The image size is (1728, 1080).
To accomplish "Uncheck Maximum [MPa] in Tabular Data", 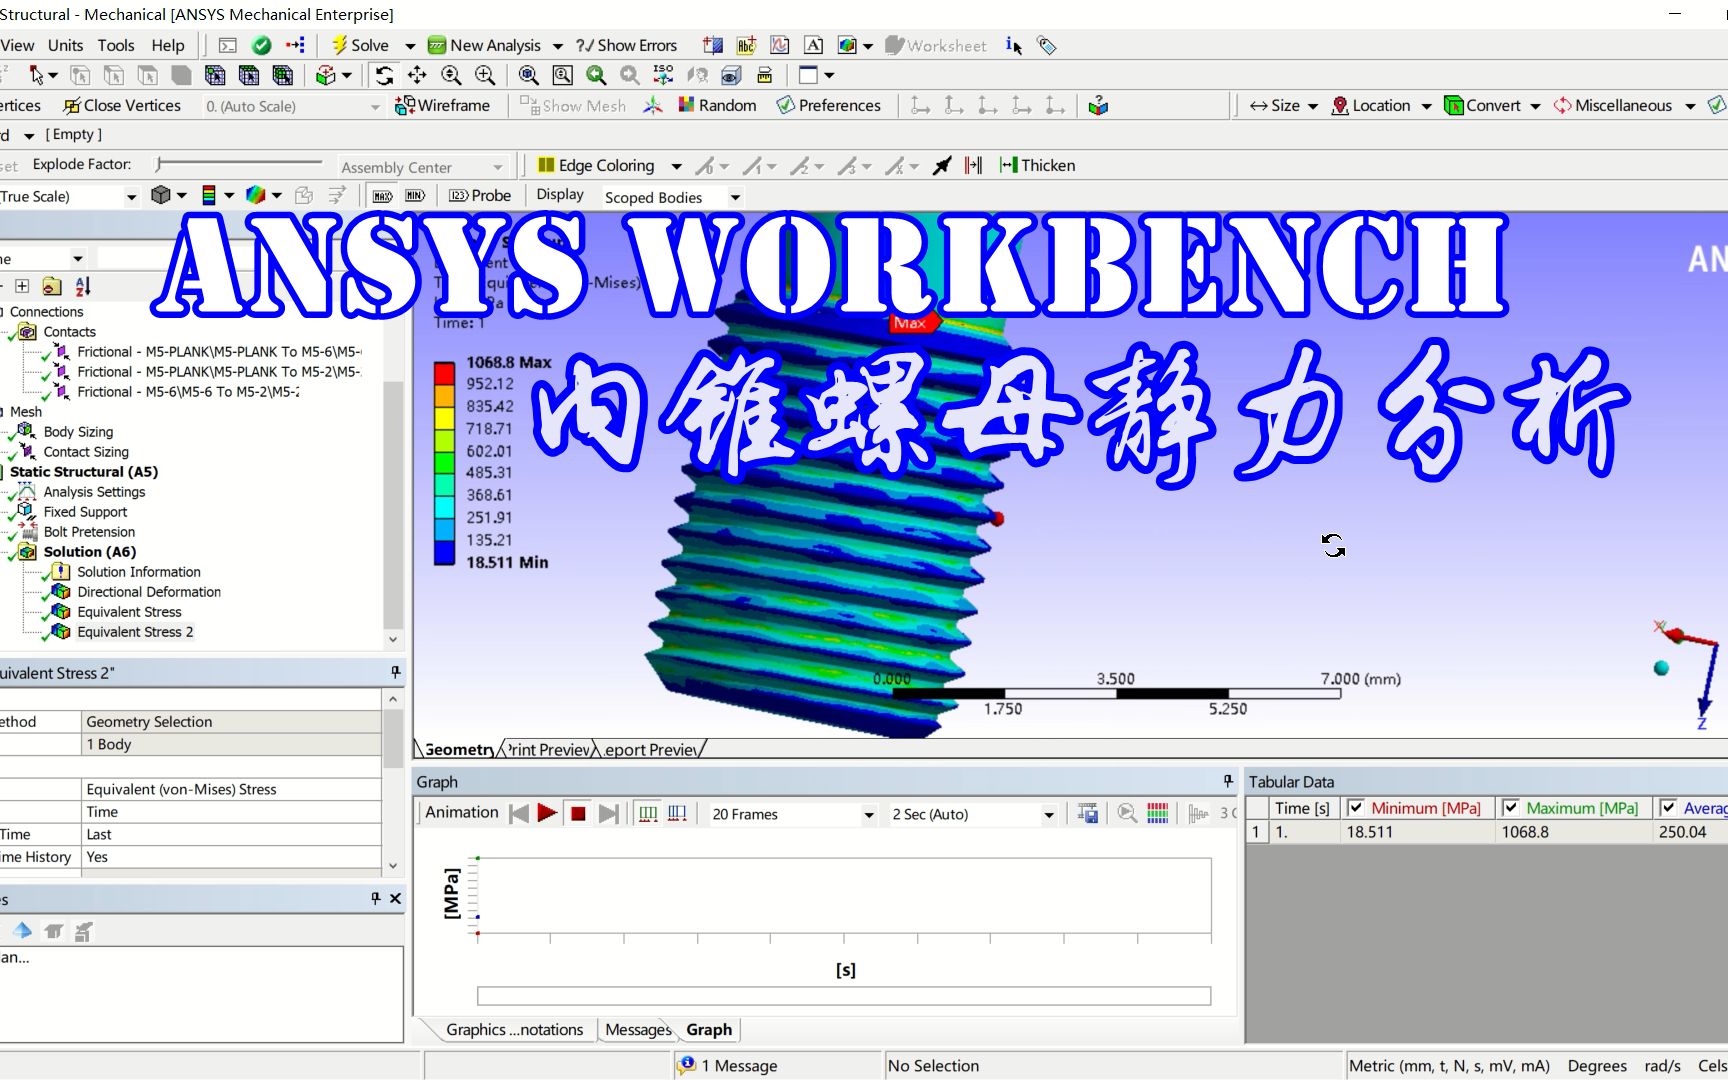I will point(1513,807).
